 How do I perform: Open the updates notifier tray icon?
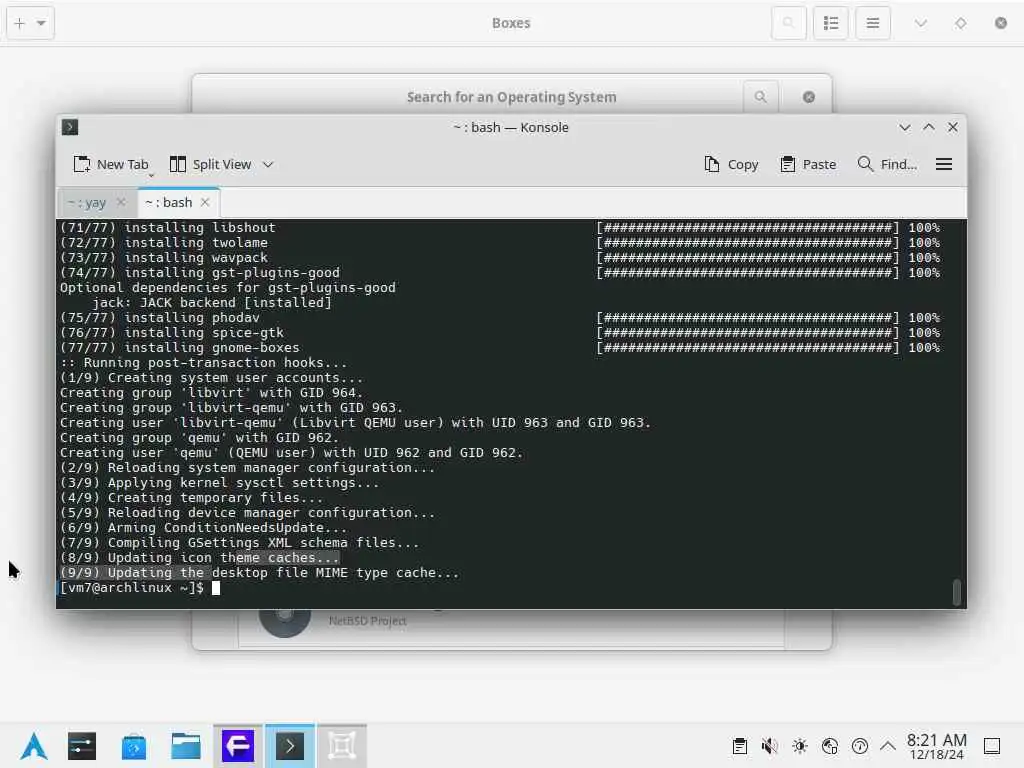tap(860, 746)
